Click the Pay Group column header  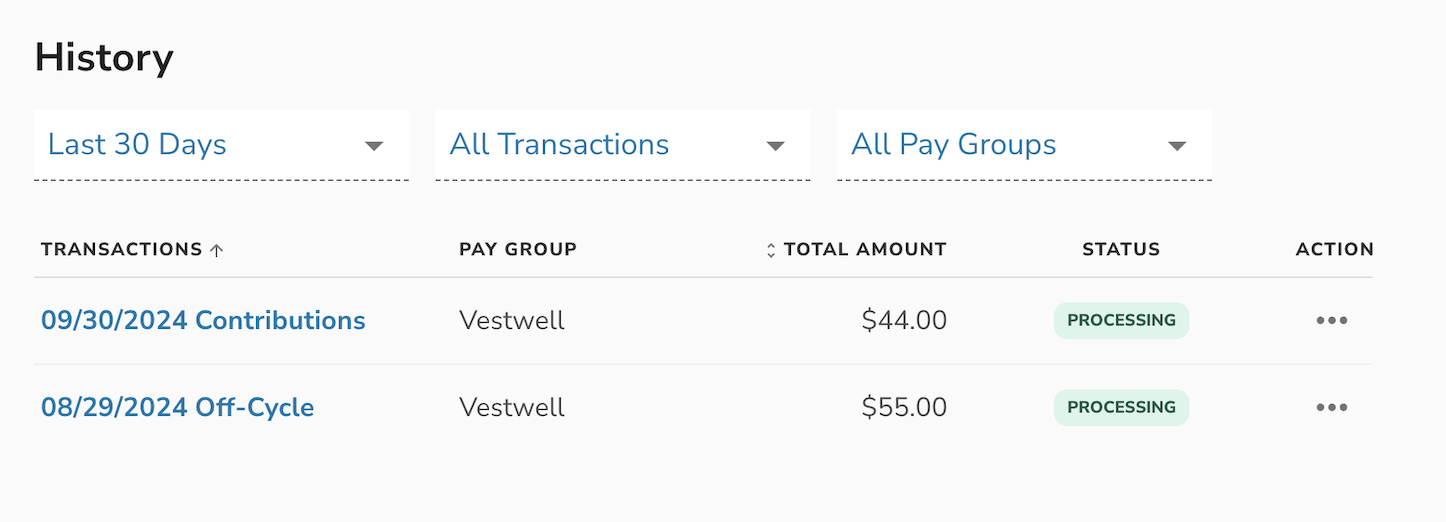point(518,250)
